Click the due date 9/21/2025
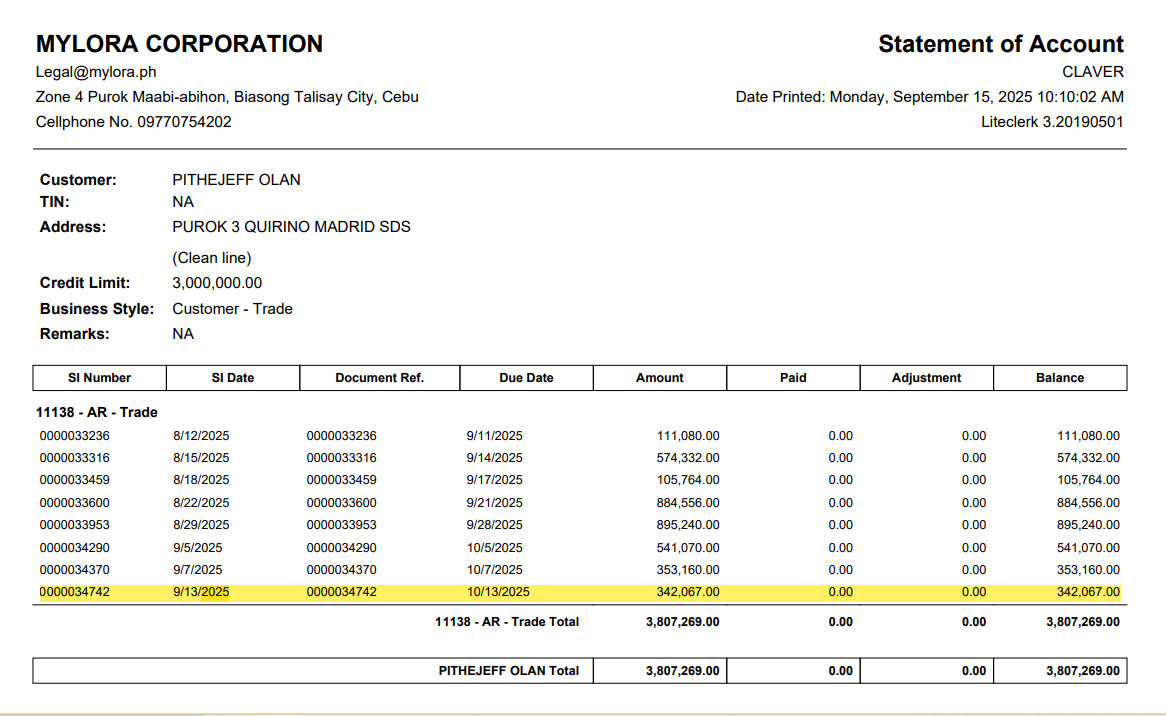This screenshot has height=716, width=1166. [x=494, y=503]
